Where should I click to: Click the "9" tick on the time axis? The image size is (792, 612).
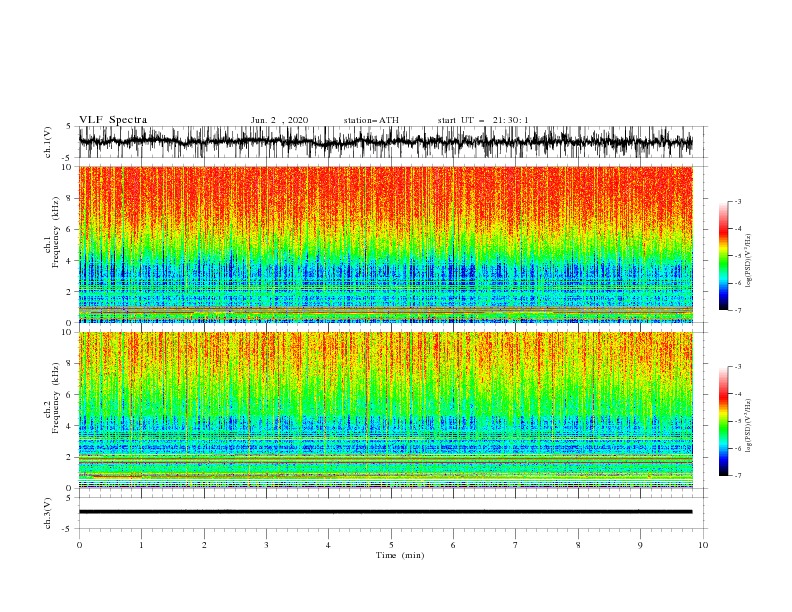[x=640, y=545]
